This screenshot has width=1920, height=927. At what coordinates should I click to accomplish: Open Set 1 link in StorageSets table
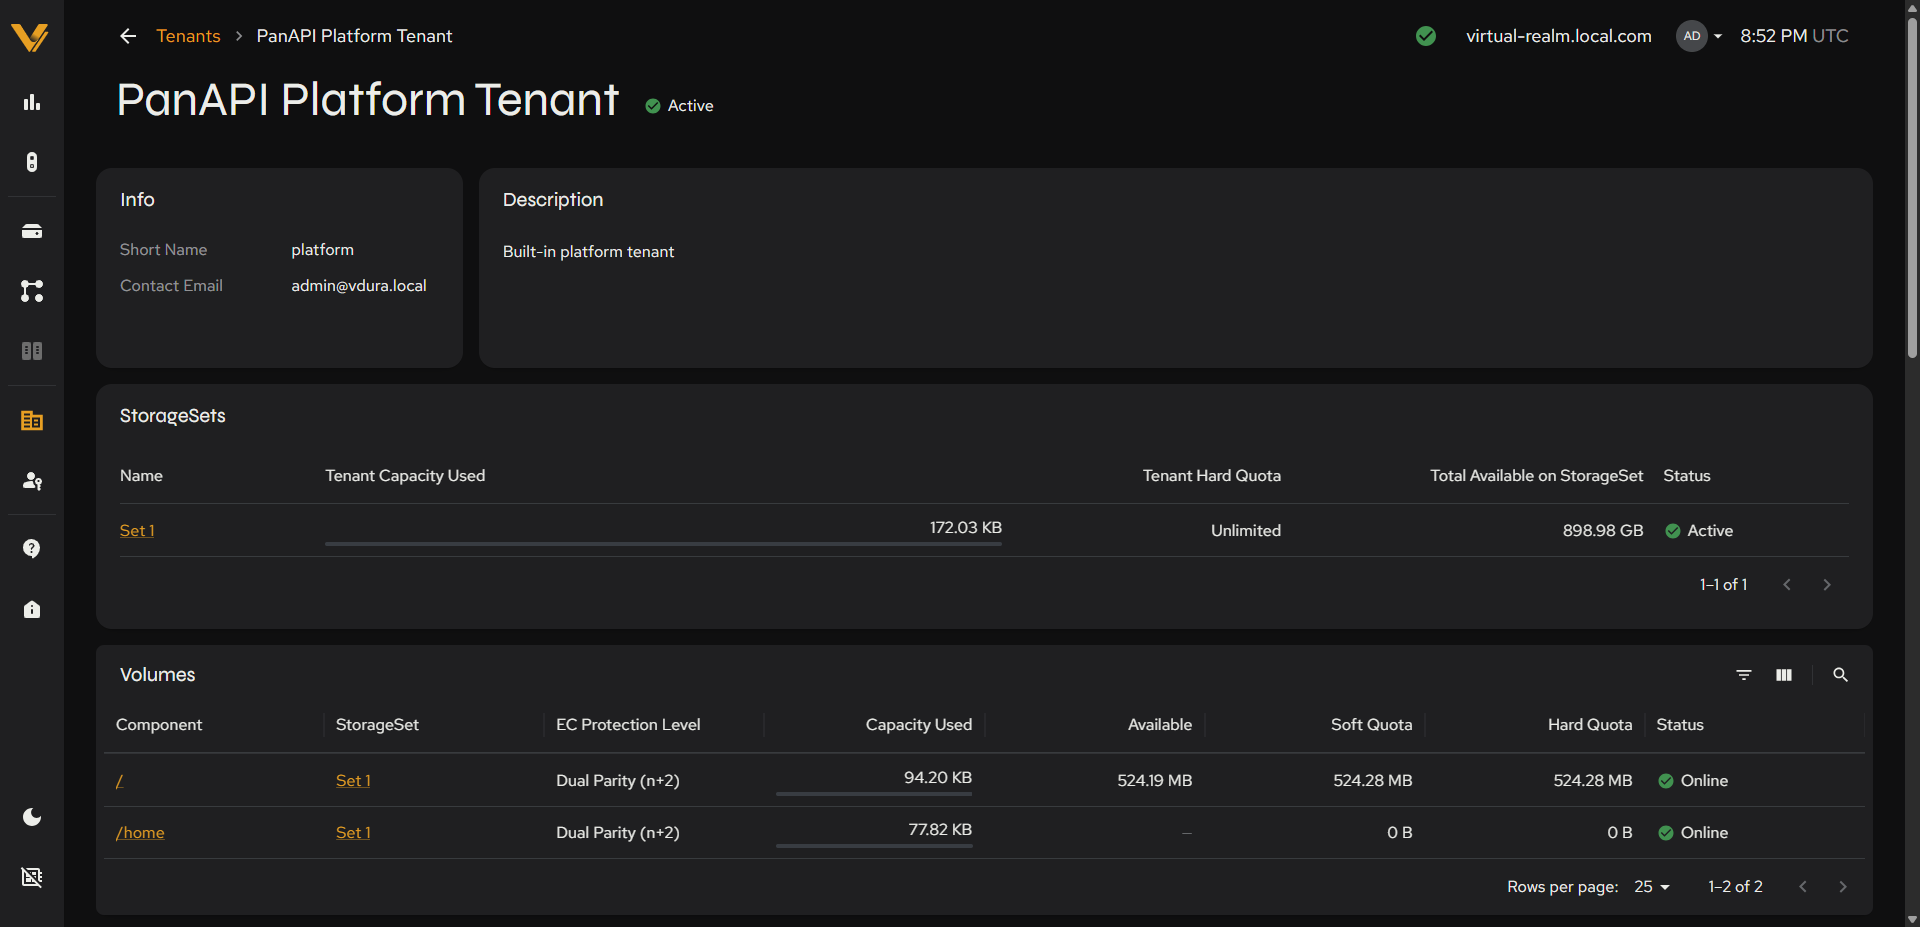pyautogui.click(x=137, y=531)
